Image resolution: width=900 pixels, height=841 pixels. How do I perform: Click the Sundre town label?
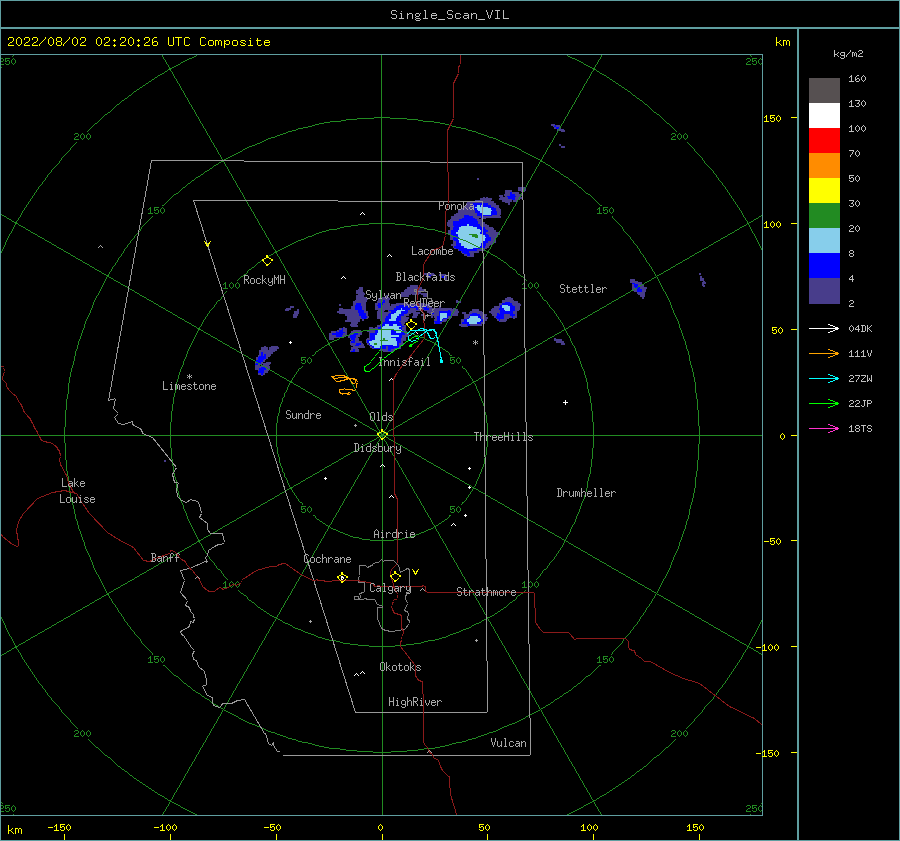304,415
